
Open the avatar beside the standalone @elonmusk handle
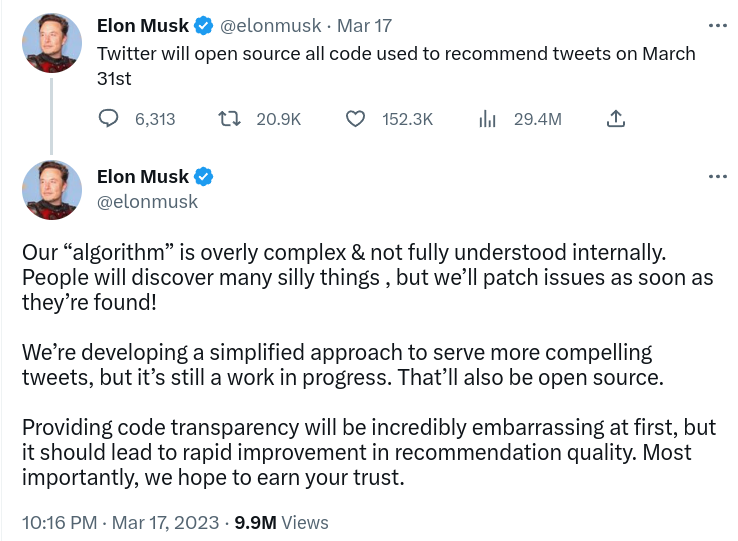coord(52,190)
